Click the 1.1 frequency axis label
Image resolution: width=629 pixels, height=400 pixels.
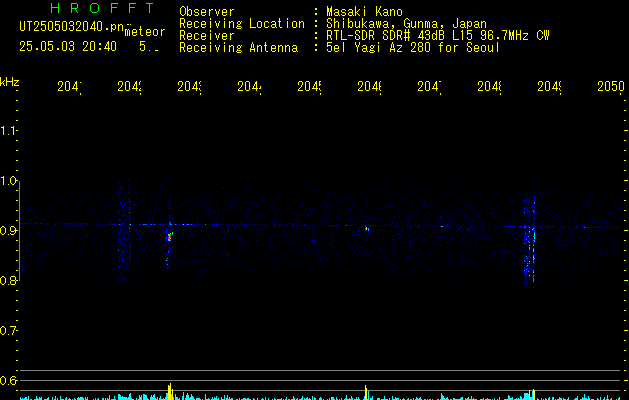8,130
